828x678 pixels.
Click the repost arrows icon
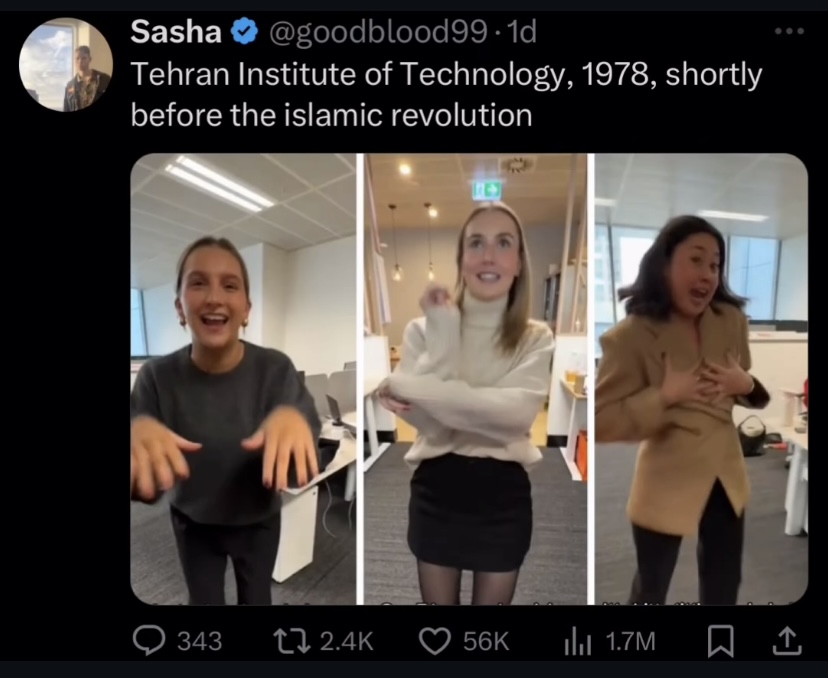pyautogui.click(x=291, y=640)
